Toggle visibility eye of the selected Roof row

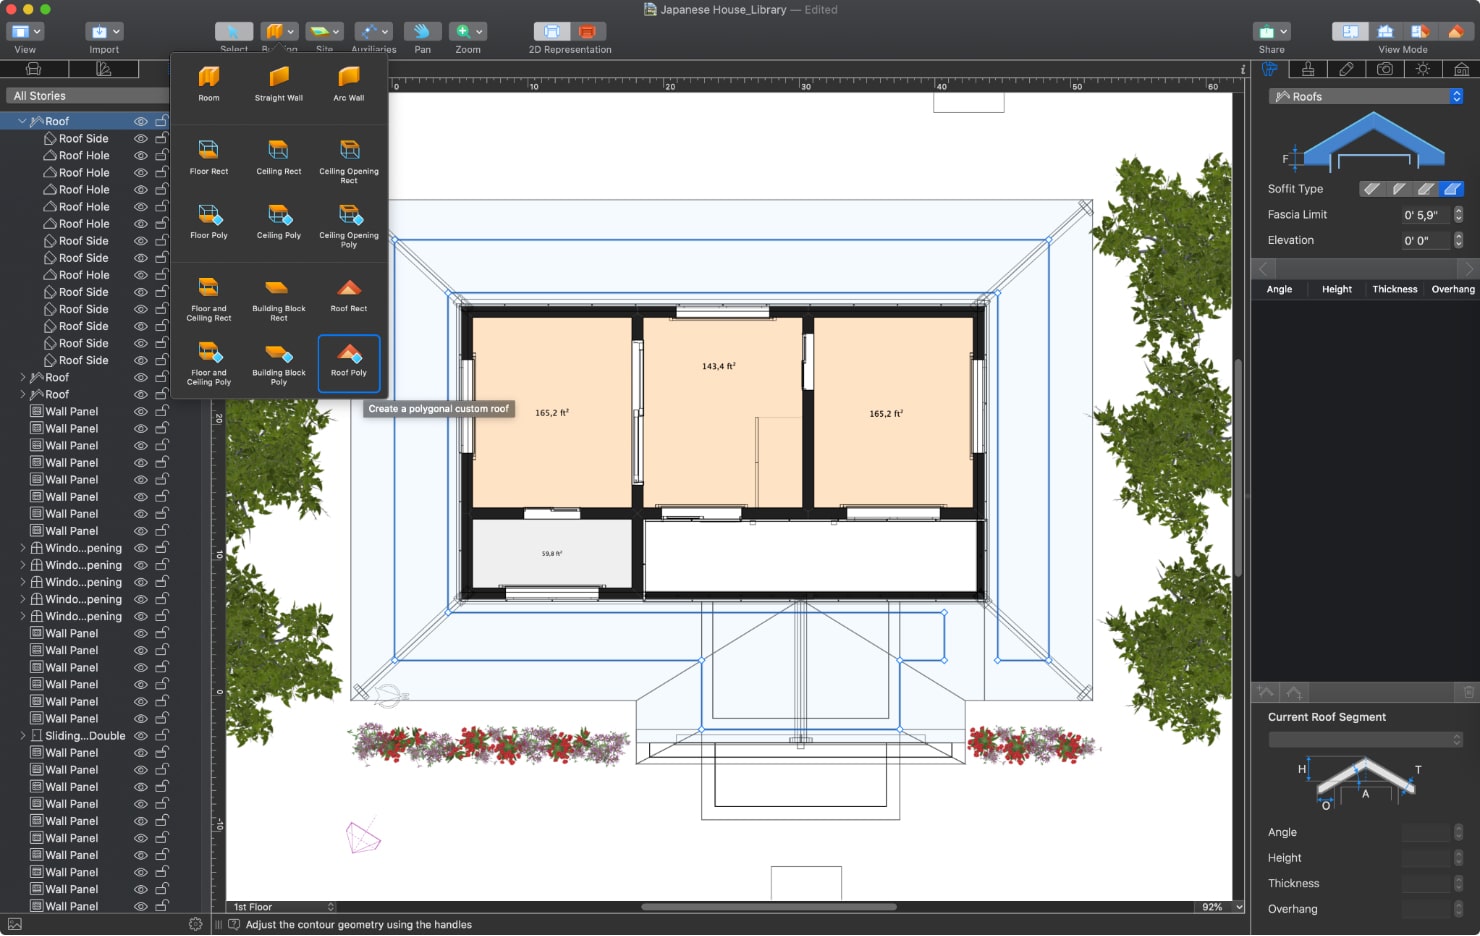[141, 122]
